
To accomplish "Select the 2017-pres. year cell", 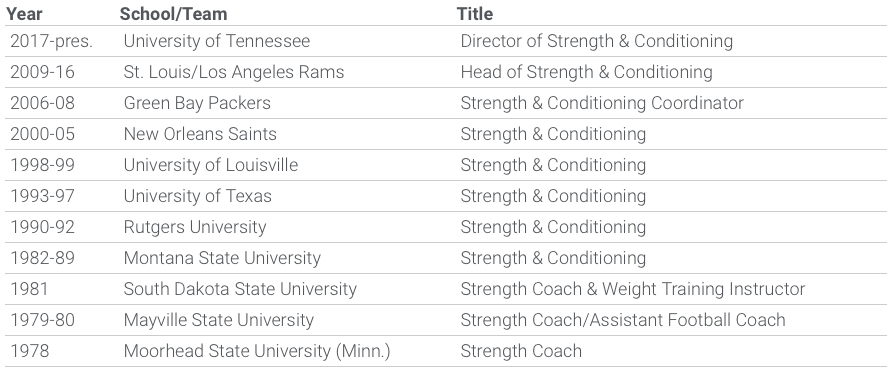I will pyautogui.click(x=51, y=41).
